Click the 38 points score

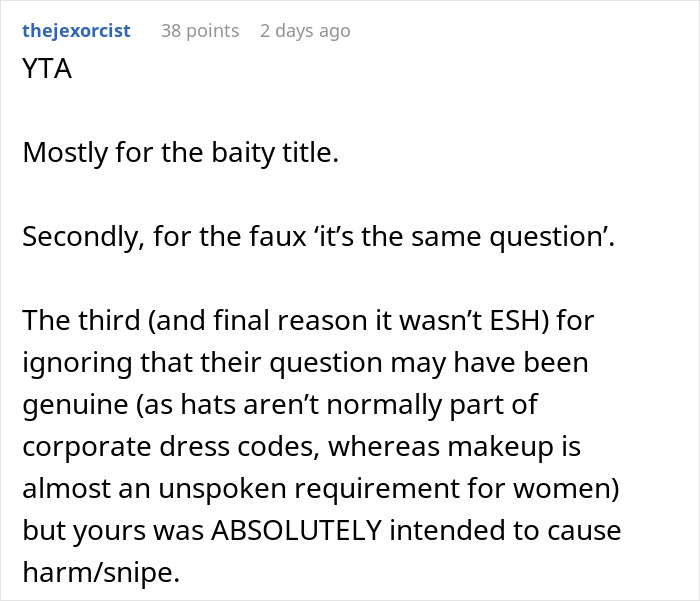[200, 31]
